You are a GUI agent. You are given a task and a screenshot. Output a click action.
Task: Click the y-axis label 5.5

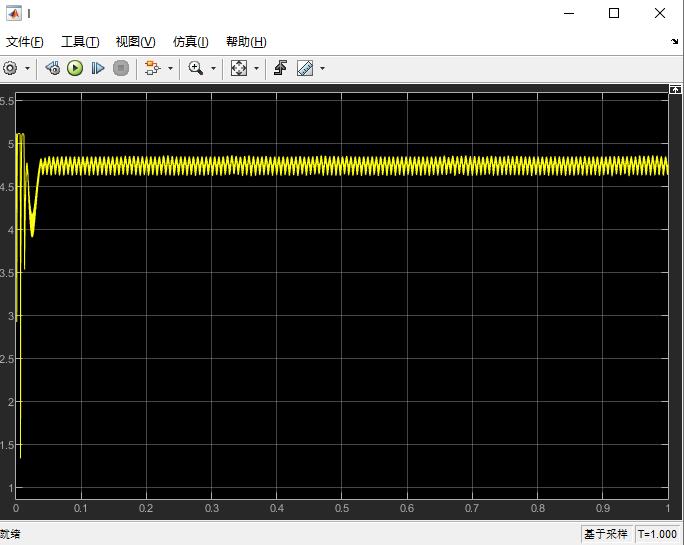7,101
